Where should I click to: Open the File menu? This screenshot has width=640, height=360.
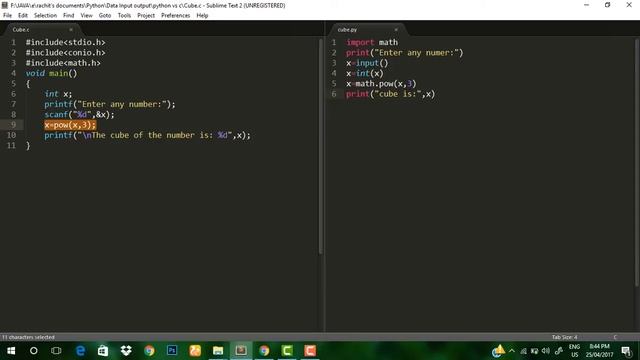[7, 16]
